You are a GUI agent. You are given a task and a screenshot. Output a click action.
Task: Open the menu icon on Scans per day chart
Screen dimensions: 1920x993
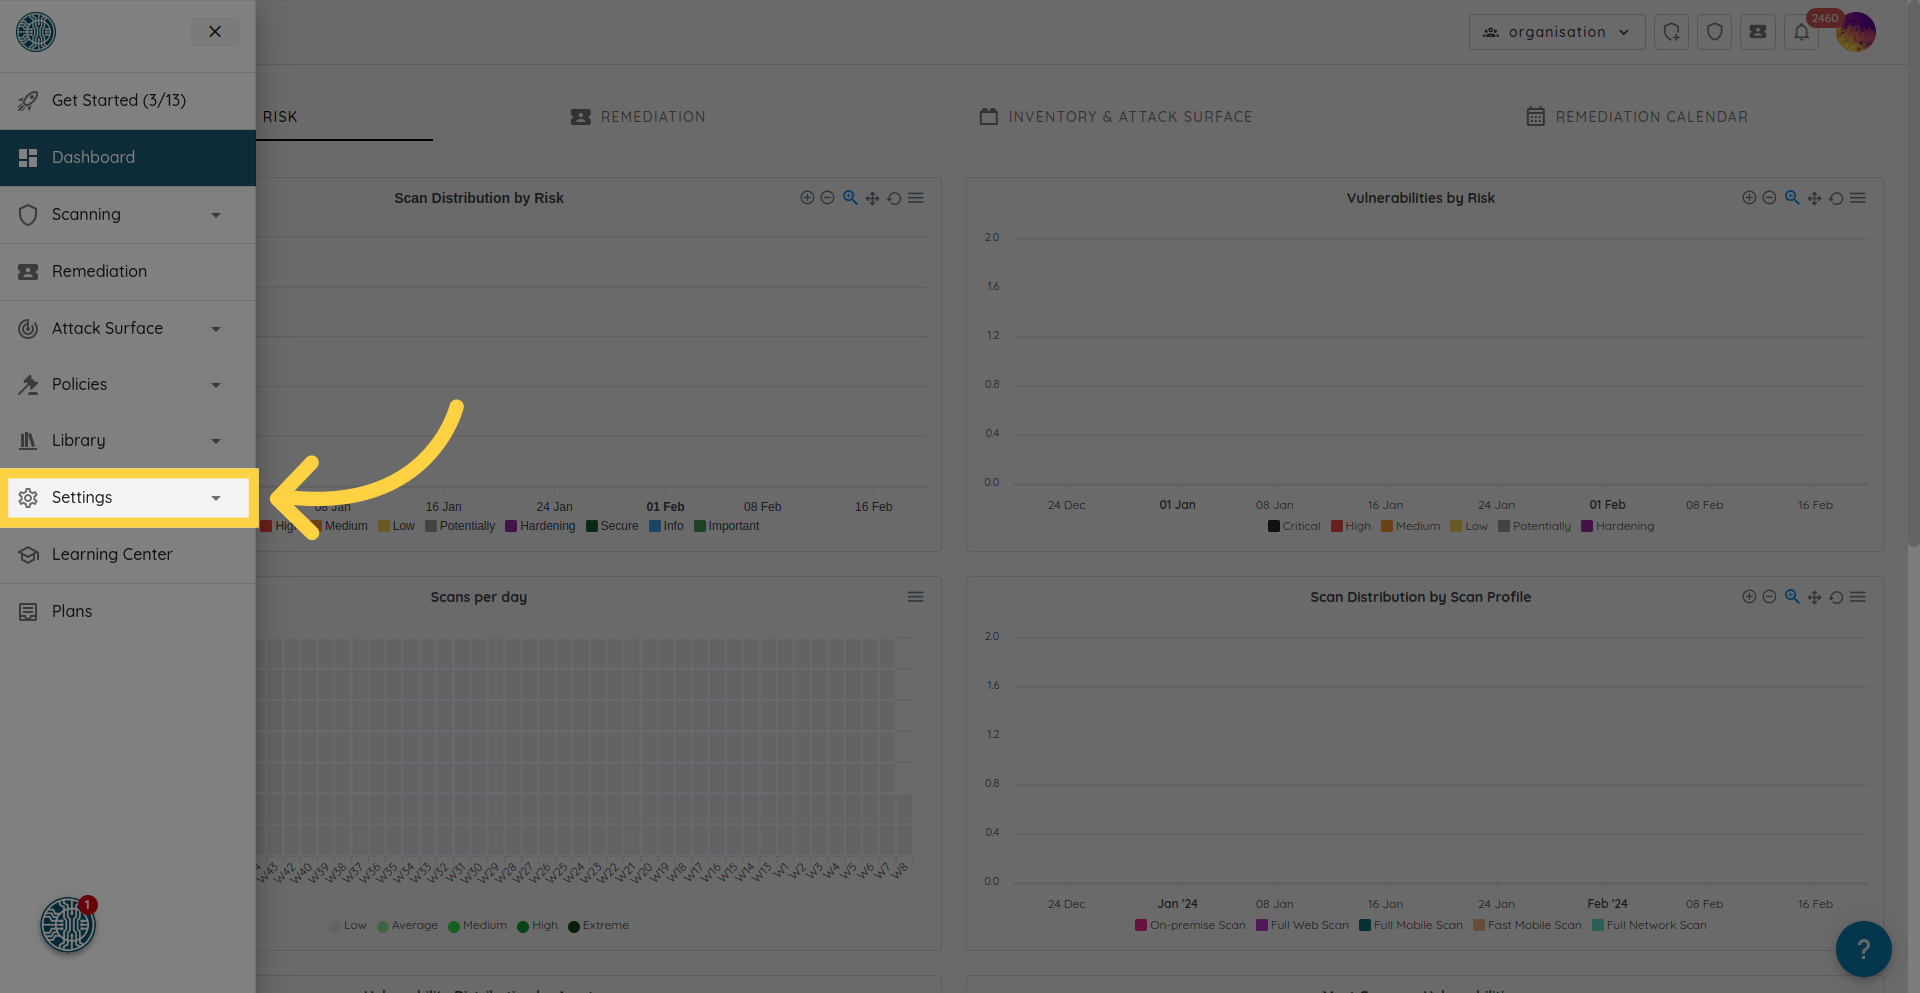[915, 597]
